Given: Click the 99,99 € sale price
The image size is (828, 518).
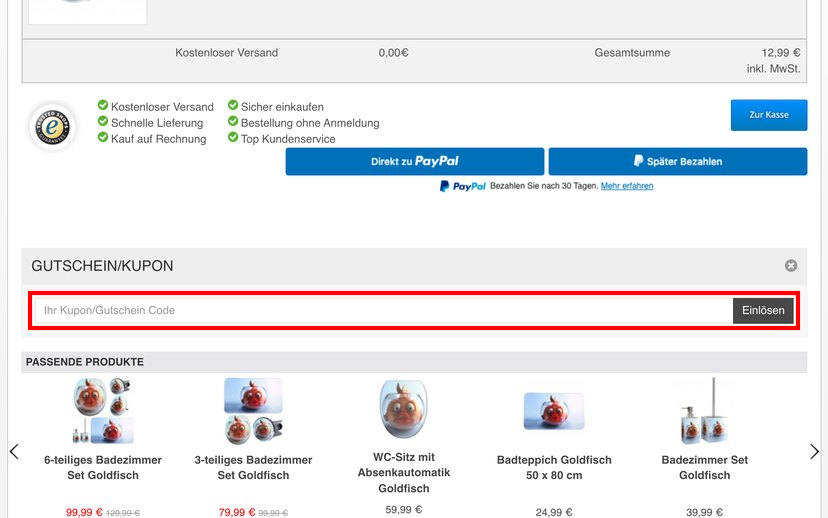Looking at the screenshot, I should coord(84,512).
